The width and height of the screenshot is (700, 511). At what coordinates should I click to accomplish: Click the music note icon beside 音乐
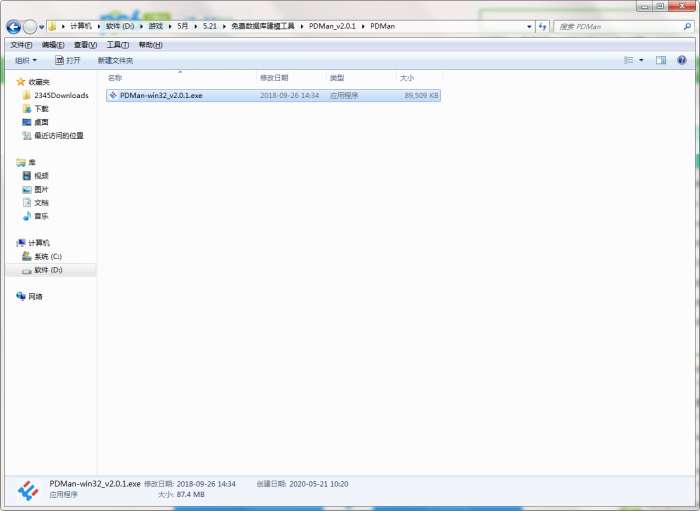pos(27,216)
